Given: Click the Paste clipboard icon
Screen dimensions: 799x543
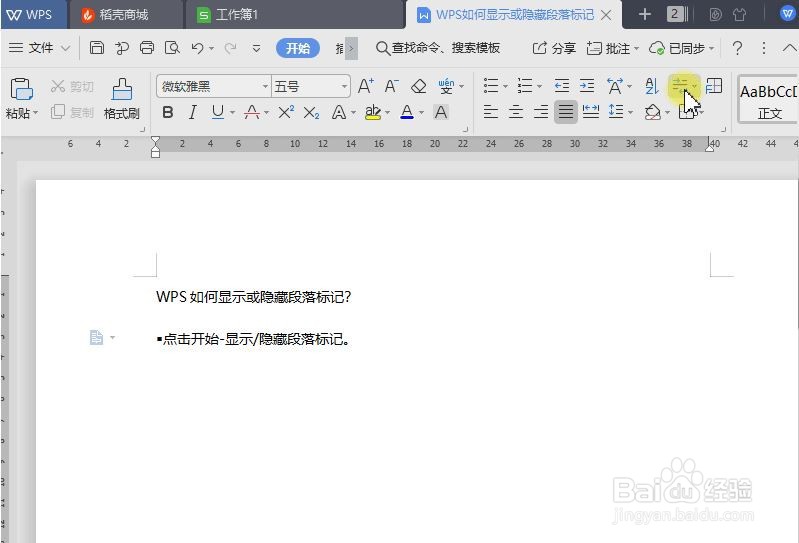Looking at the screenshot, I should click(21, 90).
